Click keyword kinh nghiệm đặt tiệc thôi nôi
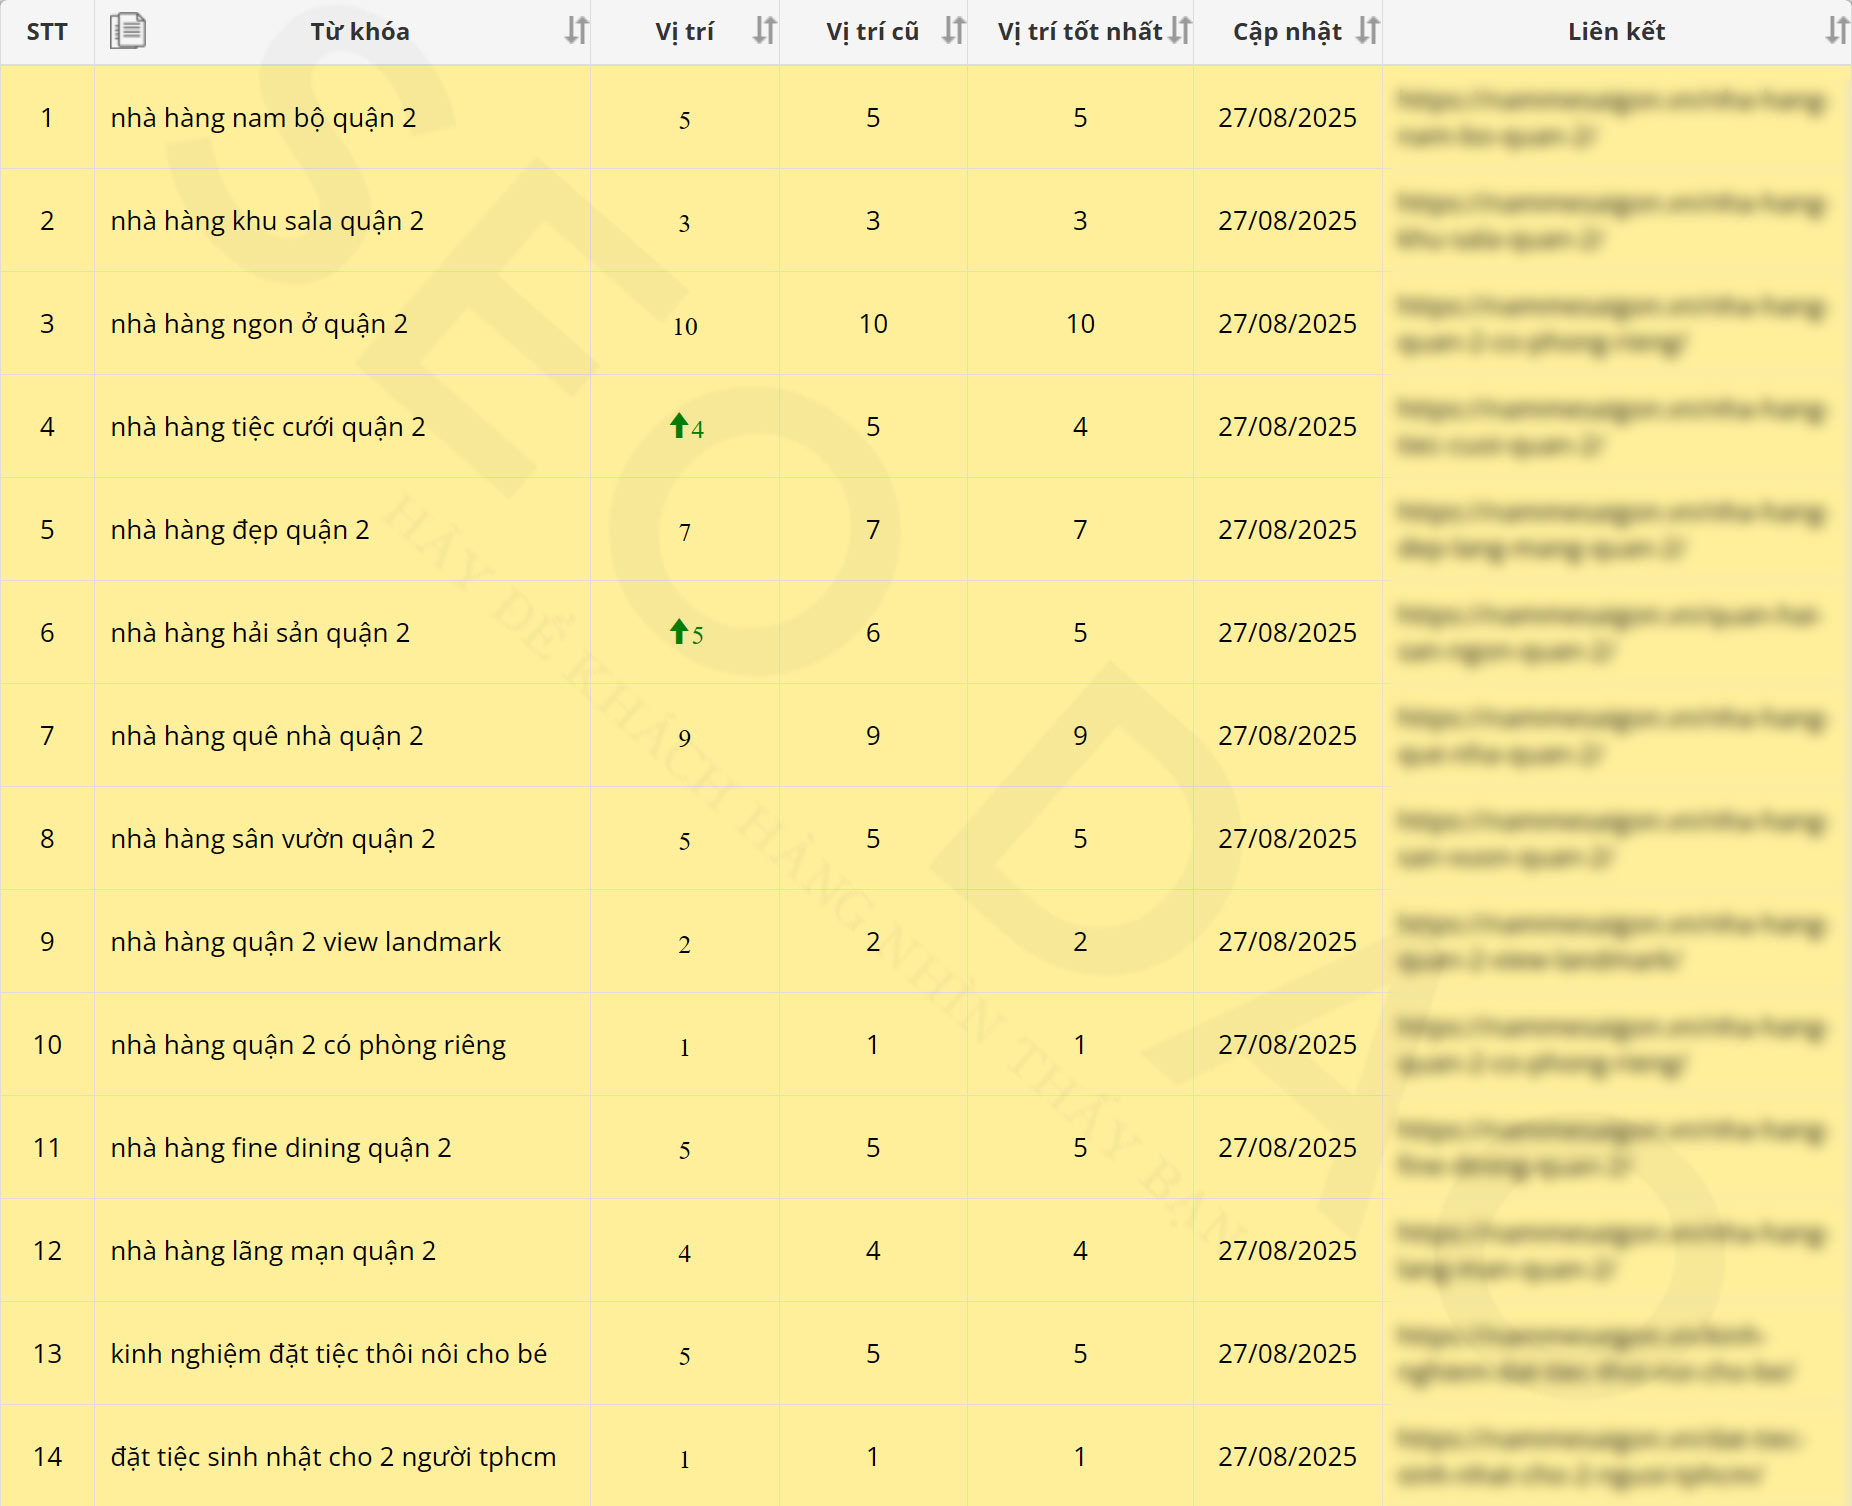Screen dimensions: 1852x1506 click(x=329, y=1354)
